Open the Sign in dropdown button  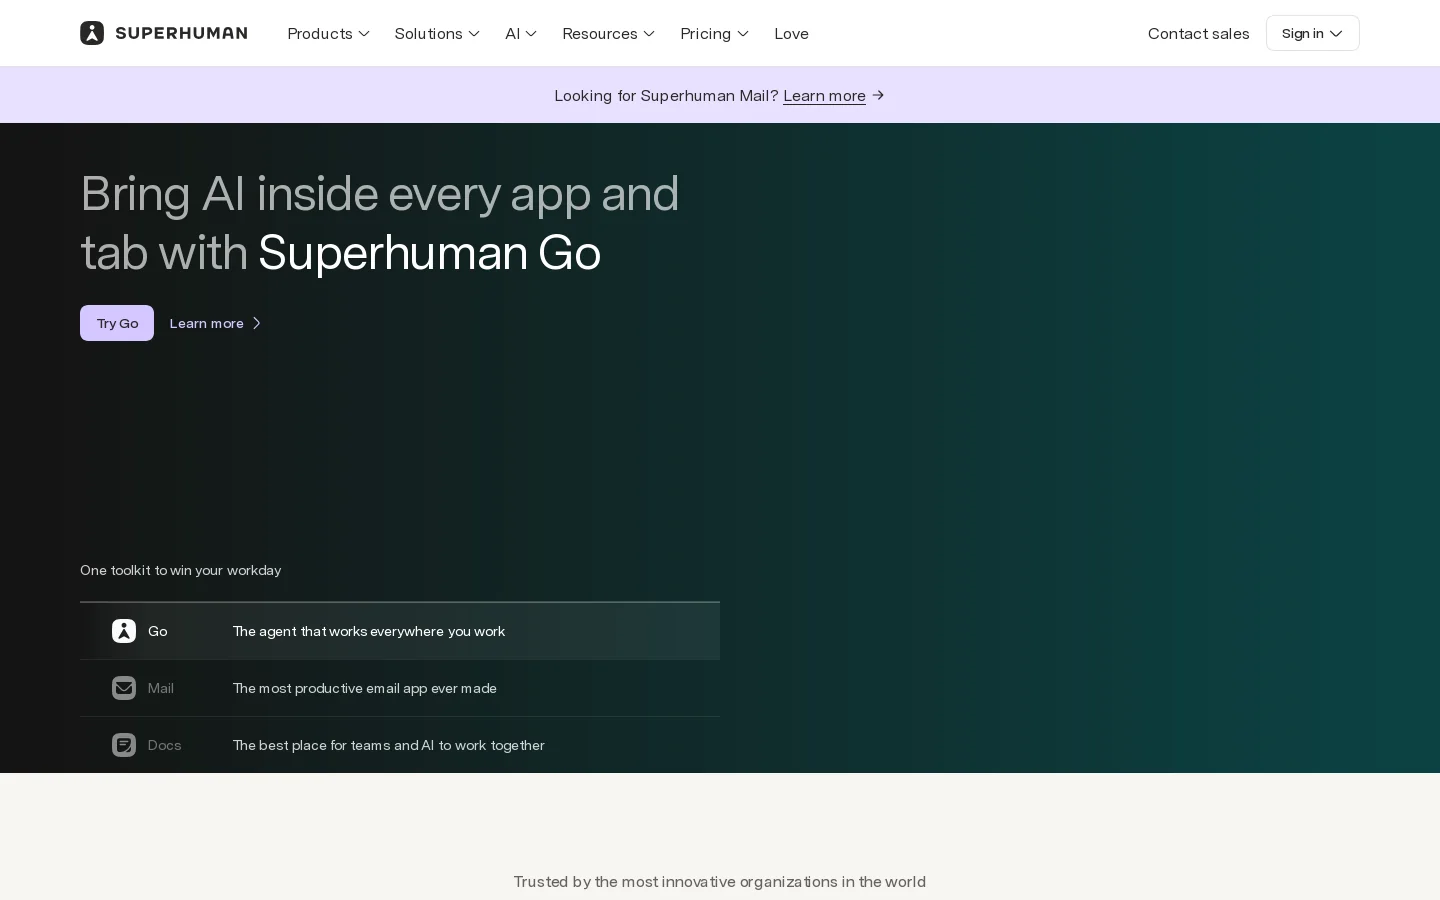[1312, 33]
